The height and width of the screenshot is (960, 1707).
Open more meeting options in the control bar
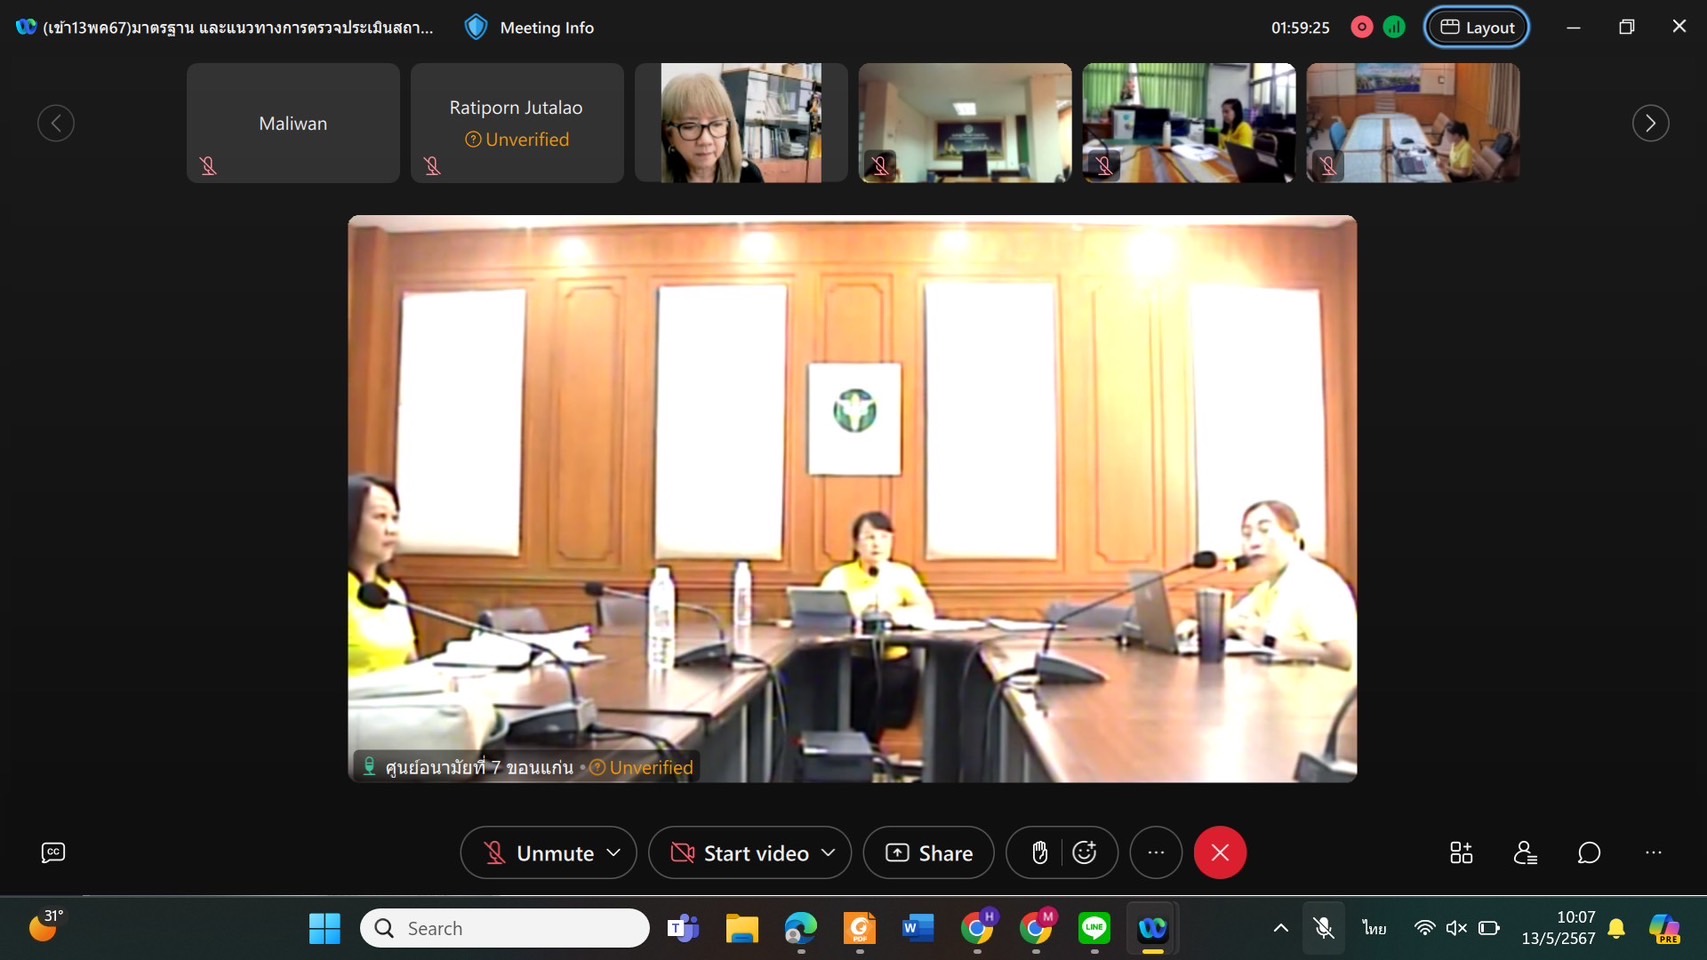click(1156, 853)
